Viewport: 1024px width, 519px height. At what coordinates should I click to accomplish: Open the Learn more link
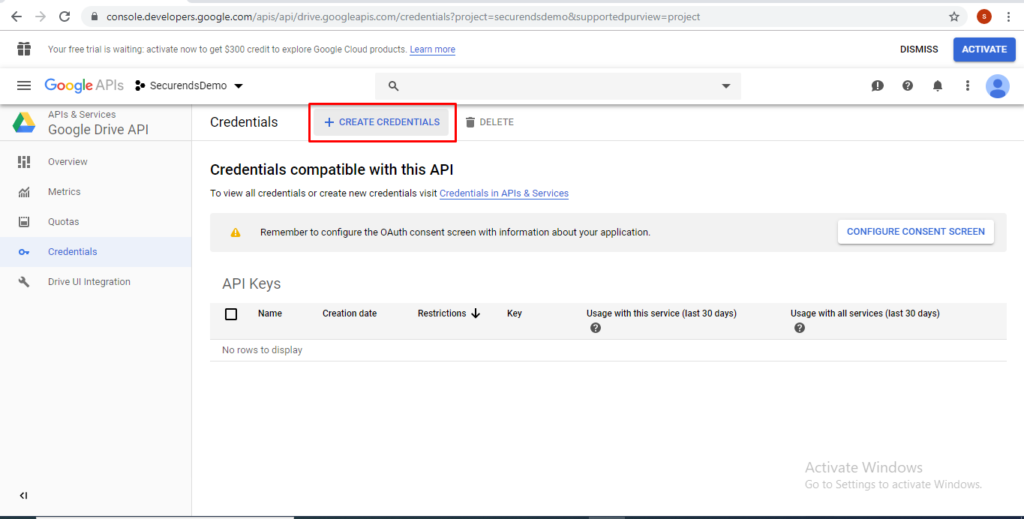tap(432, 50)
